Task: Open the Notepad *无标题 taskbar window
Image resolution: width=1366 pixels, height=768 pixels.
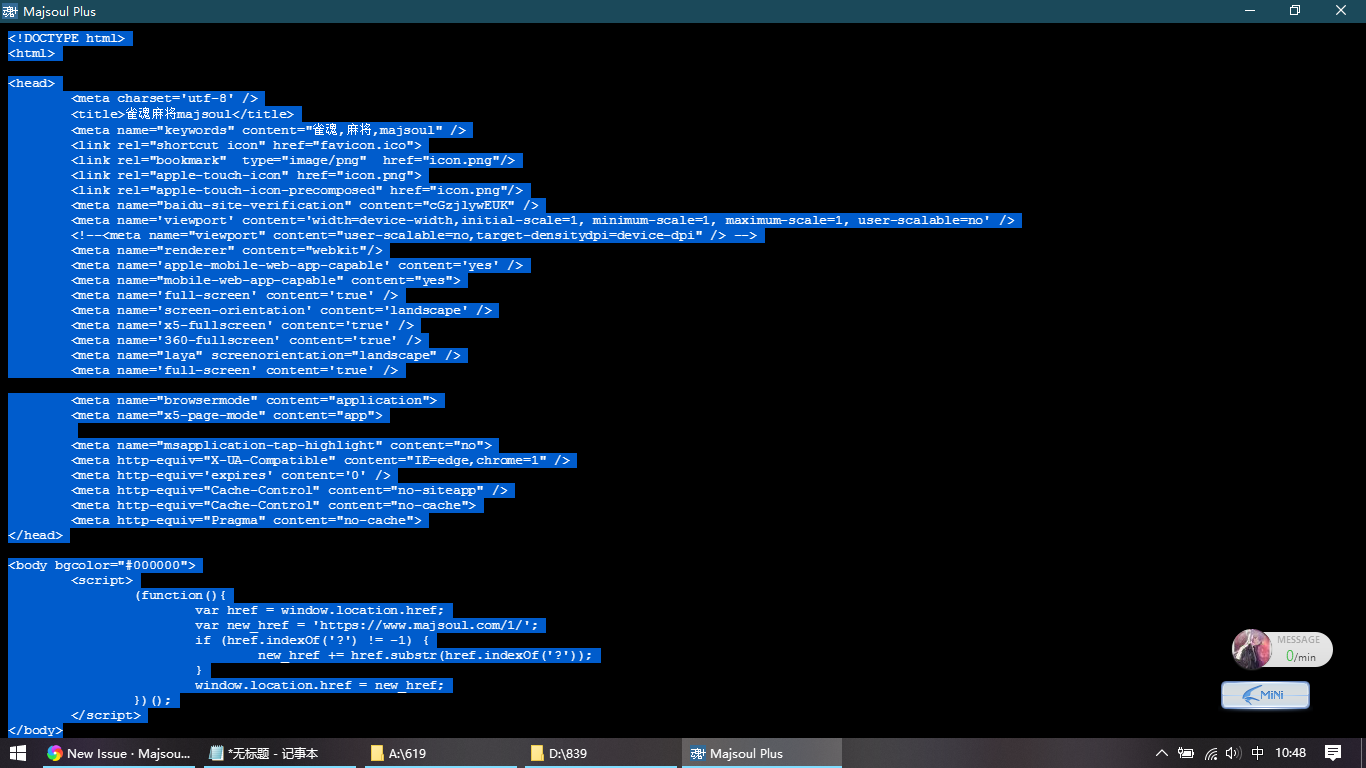Action: pos(279,753)
